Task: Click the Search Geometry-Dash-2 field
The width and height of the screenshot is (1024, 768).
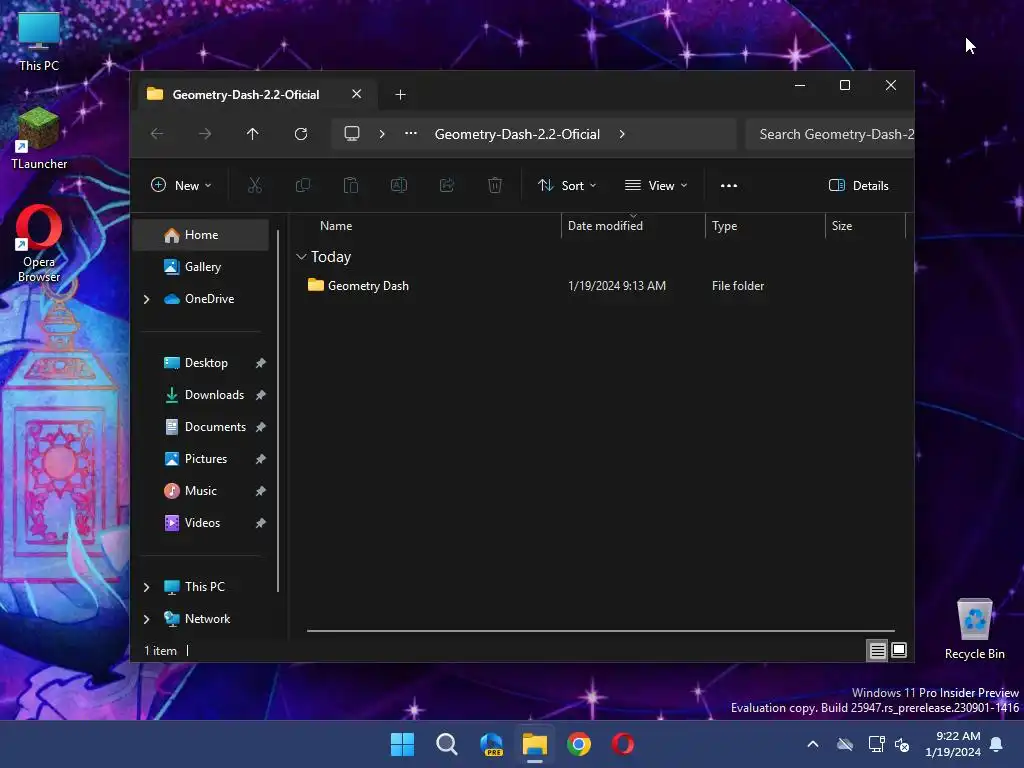Action: 830,134
